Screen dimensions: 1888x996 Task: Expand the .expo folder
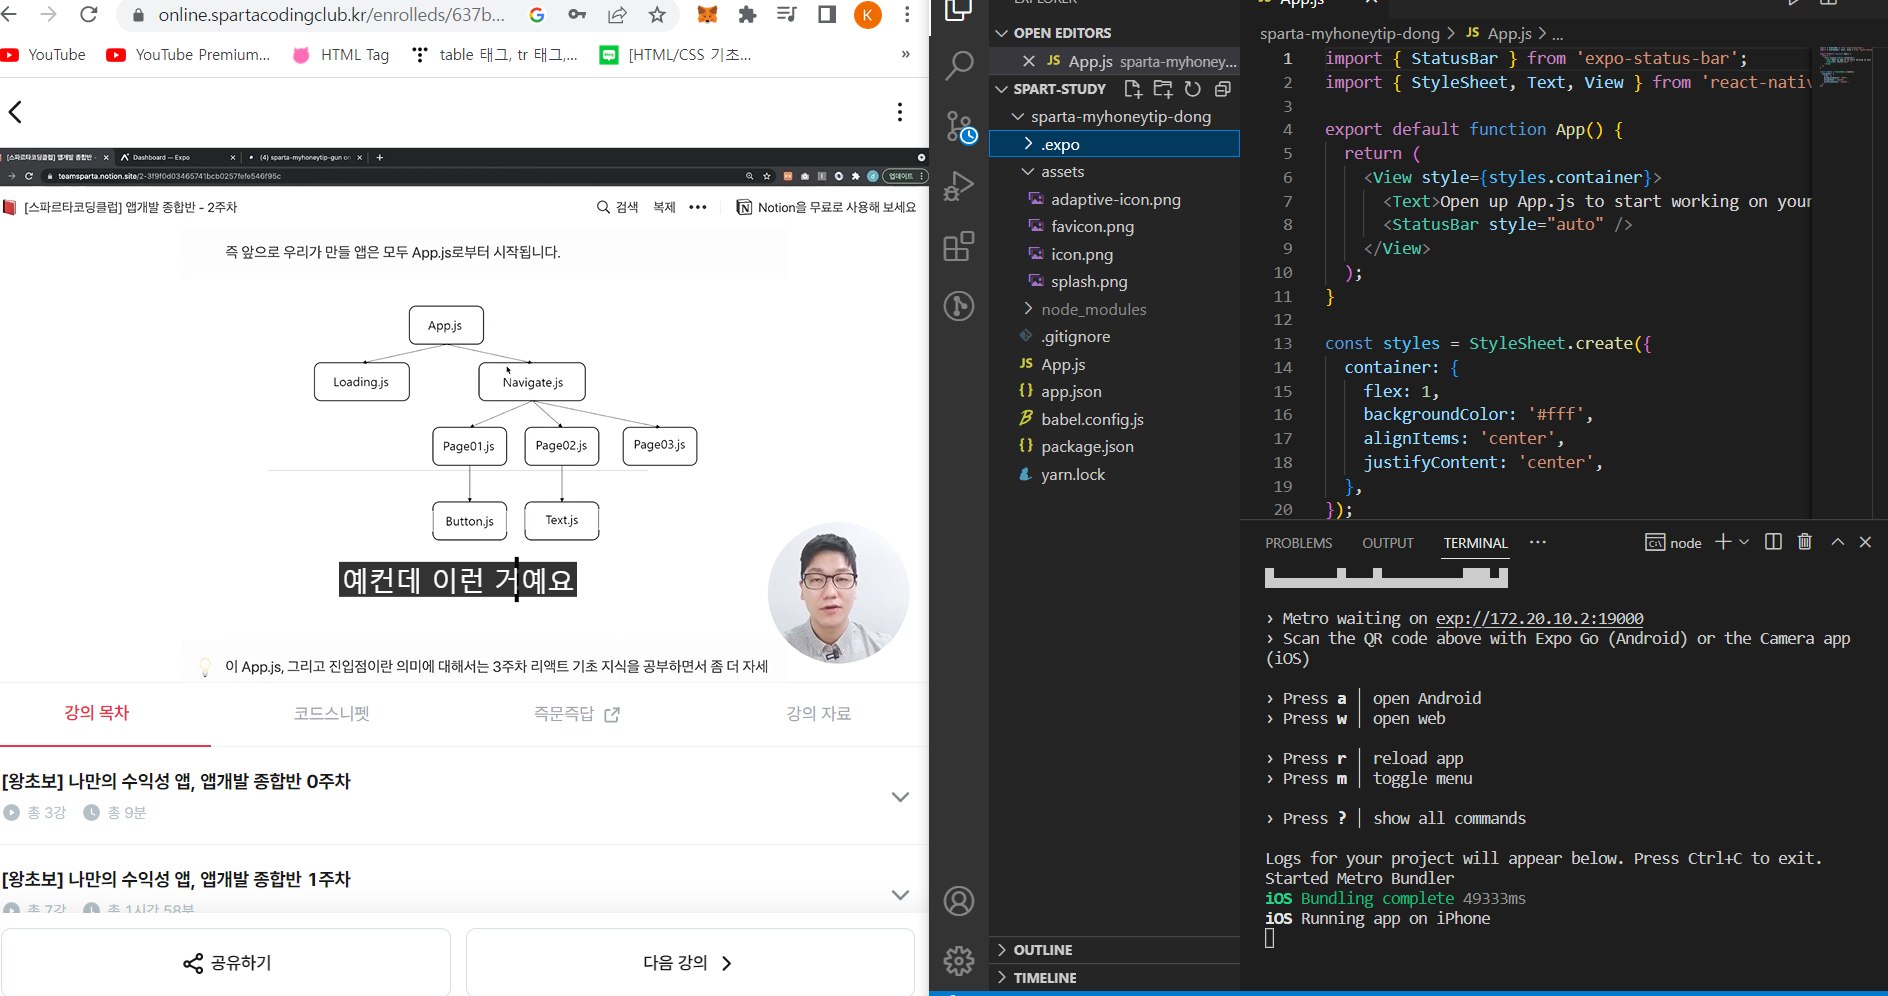point(1114,144)
